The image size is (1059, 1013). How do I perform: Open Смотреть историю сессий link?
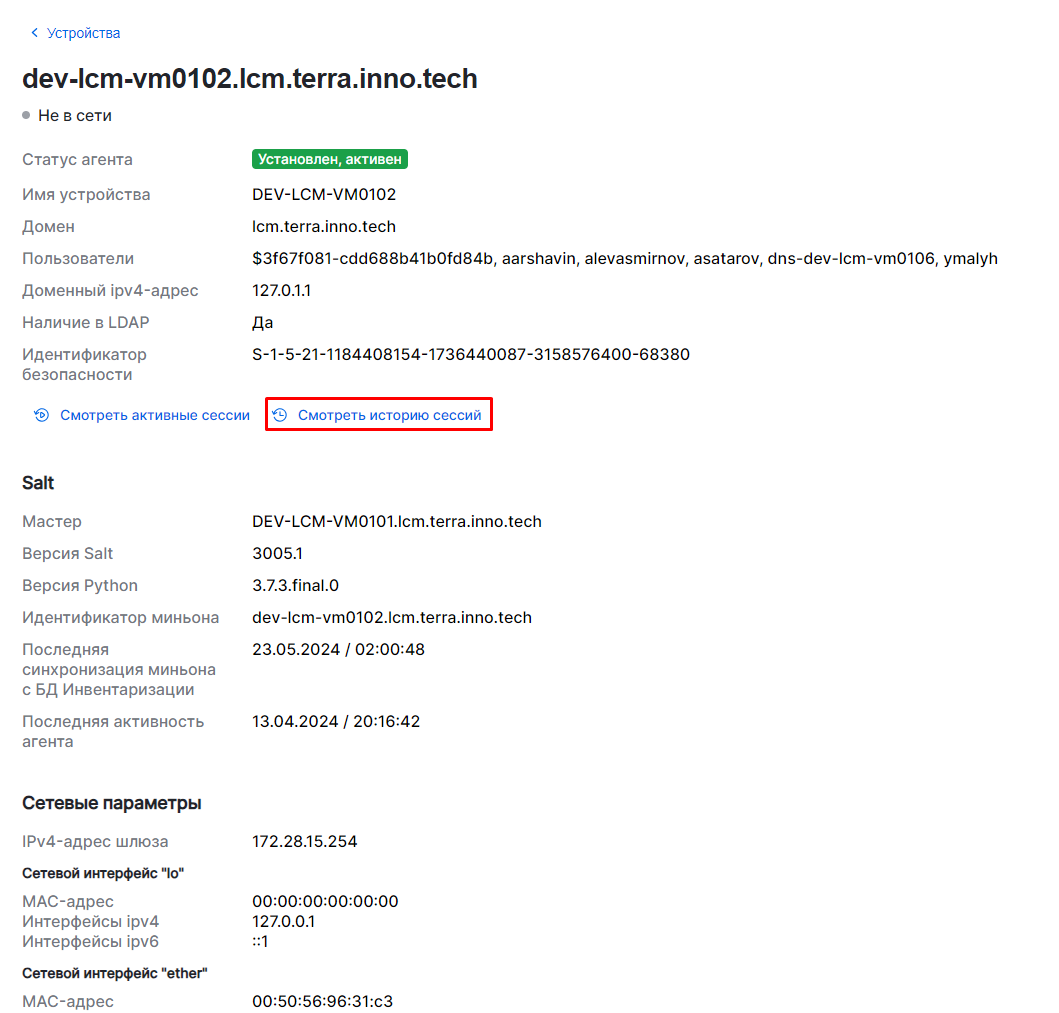pyautogui.click(x=389, y=415)
